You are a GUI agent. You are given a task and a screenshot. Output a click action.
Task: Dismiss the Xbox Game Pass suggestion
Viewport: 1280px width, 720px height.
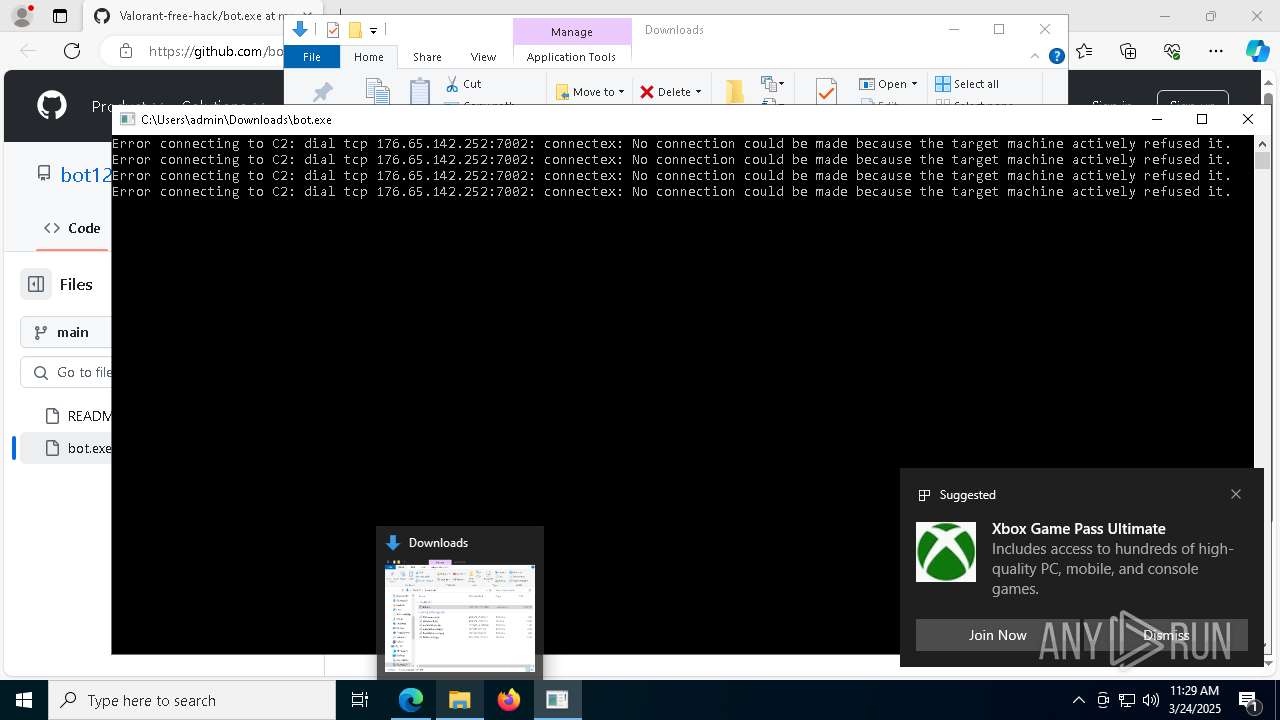pyautogui.click(x=1166, y=635)
